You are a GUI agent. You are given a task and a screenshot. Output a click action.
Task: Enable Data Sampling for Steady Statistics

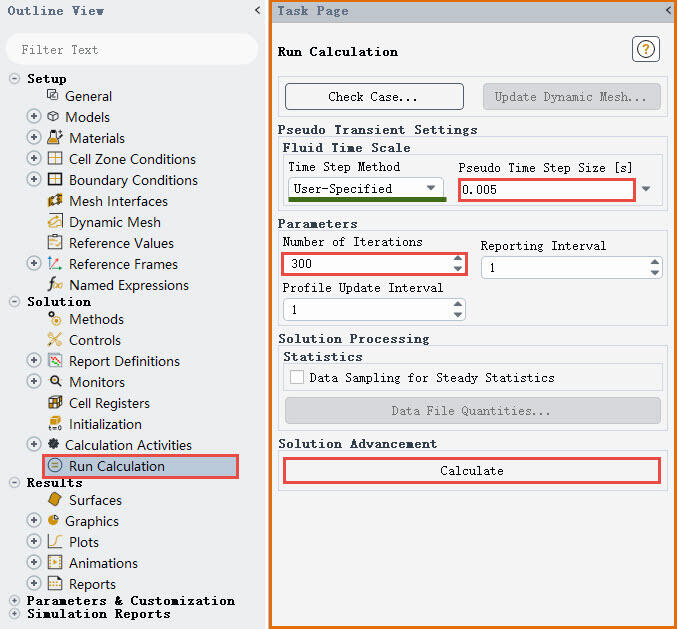[297, 378]
